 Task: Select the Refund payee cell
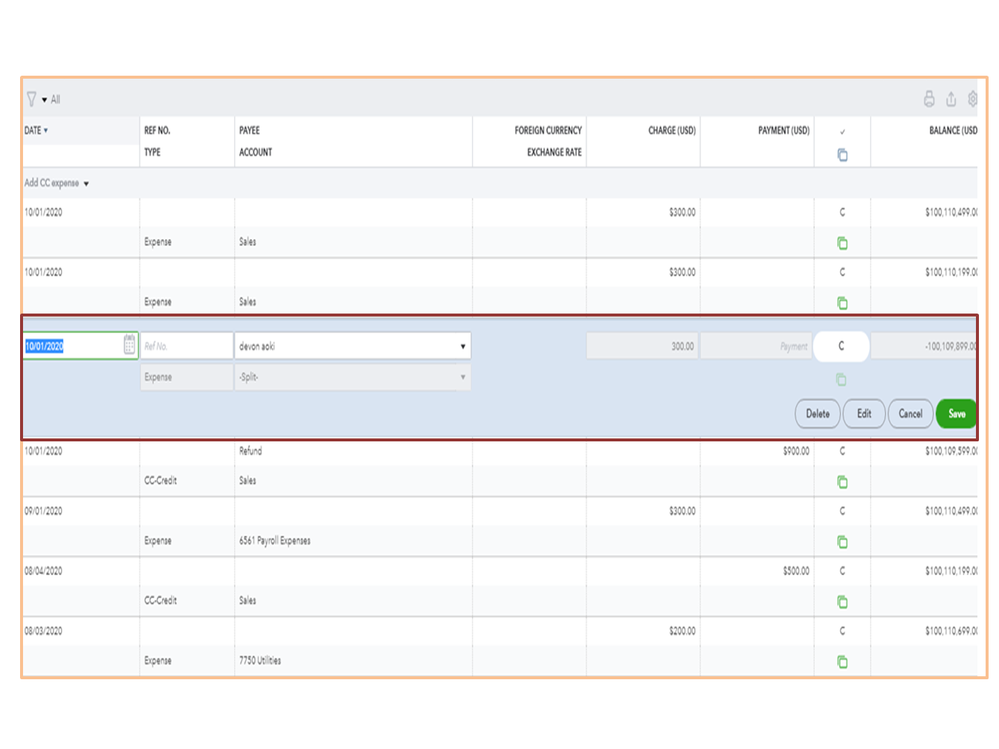[x=250, y=451]
